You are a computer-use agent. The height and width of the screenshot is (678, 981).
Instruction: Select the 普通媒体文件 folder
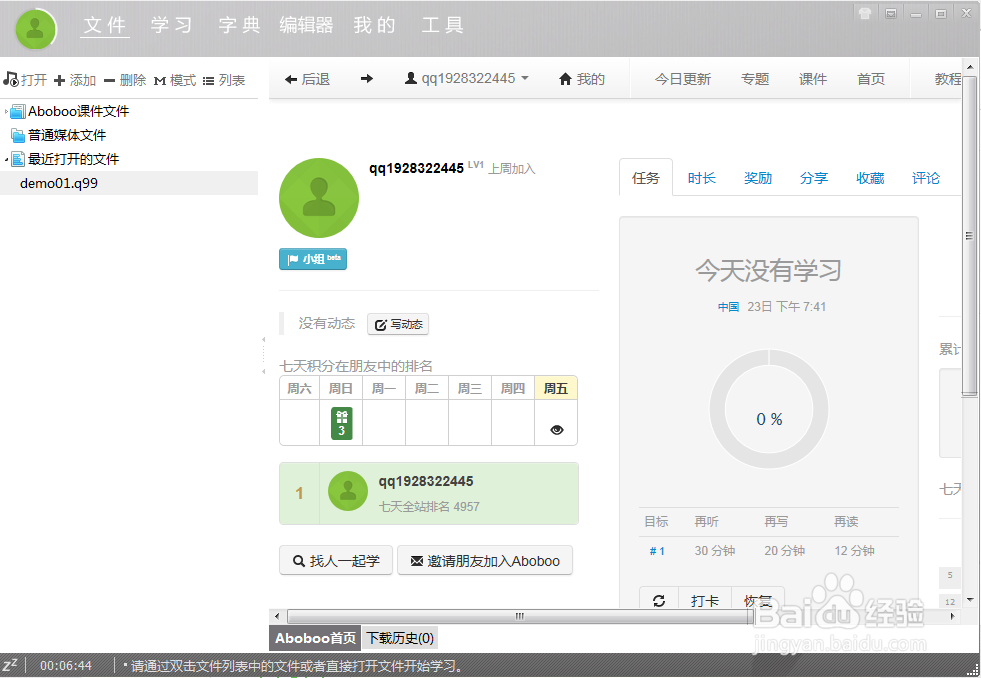click(58, 135)
